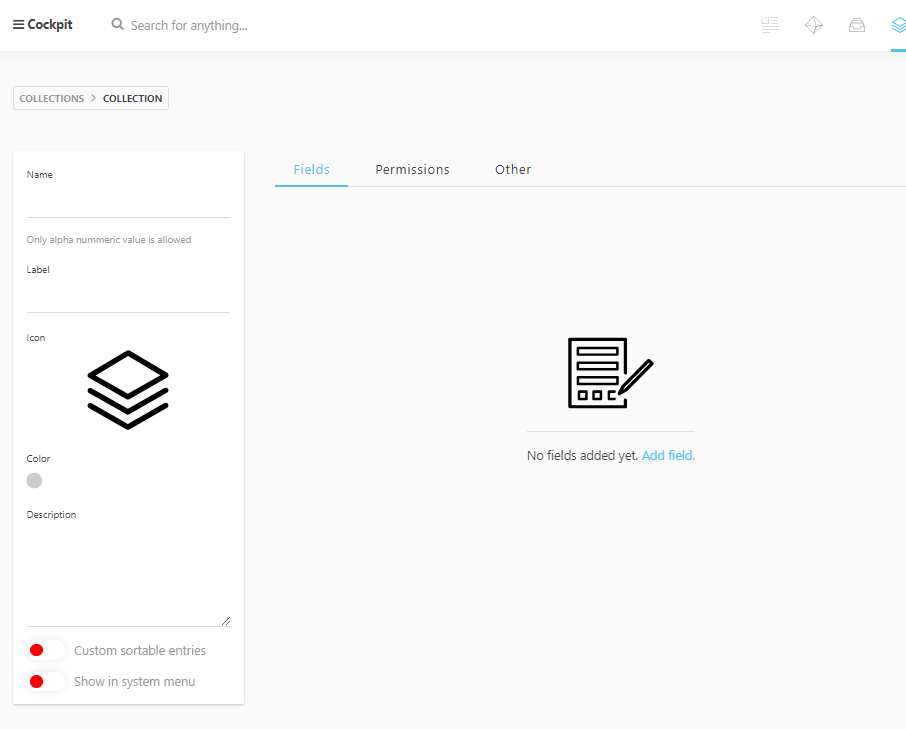Open the grey Color picker circle
Screen dimensions: 906x729
point(34,480)
